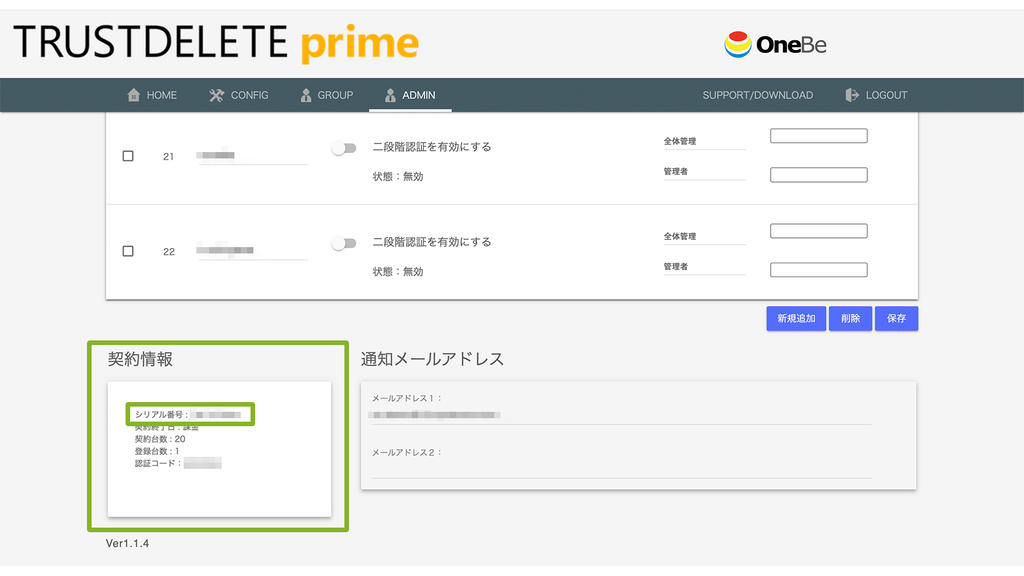Click the 新規追加 button
The image size is (1024, 576).
point(796,319)
